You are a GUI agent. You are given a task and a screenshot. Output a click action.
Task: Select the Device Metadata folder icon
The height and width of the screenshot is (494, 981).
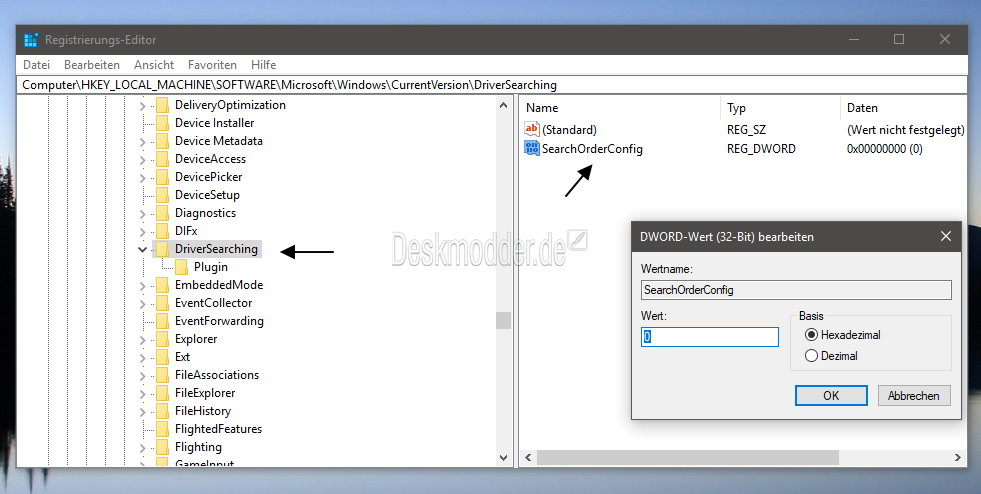pyautogui.click(x=162, y=141)
